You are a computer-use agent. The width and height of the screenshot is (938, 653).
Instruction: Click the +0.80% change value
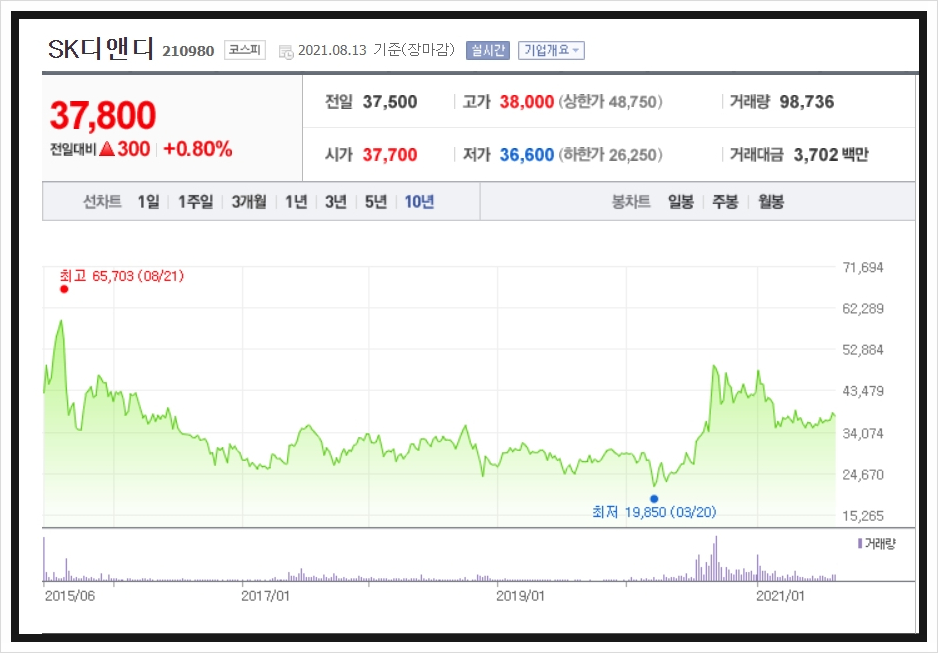[197, 149]
